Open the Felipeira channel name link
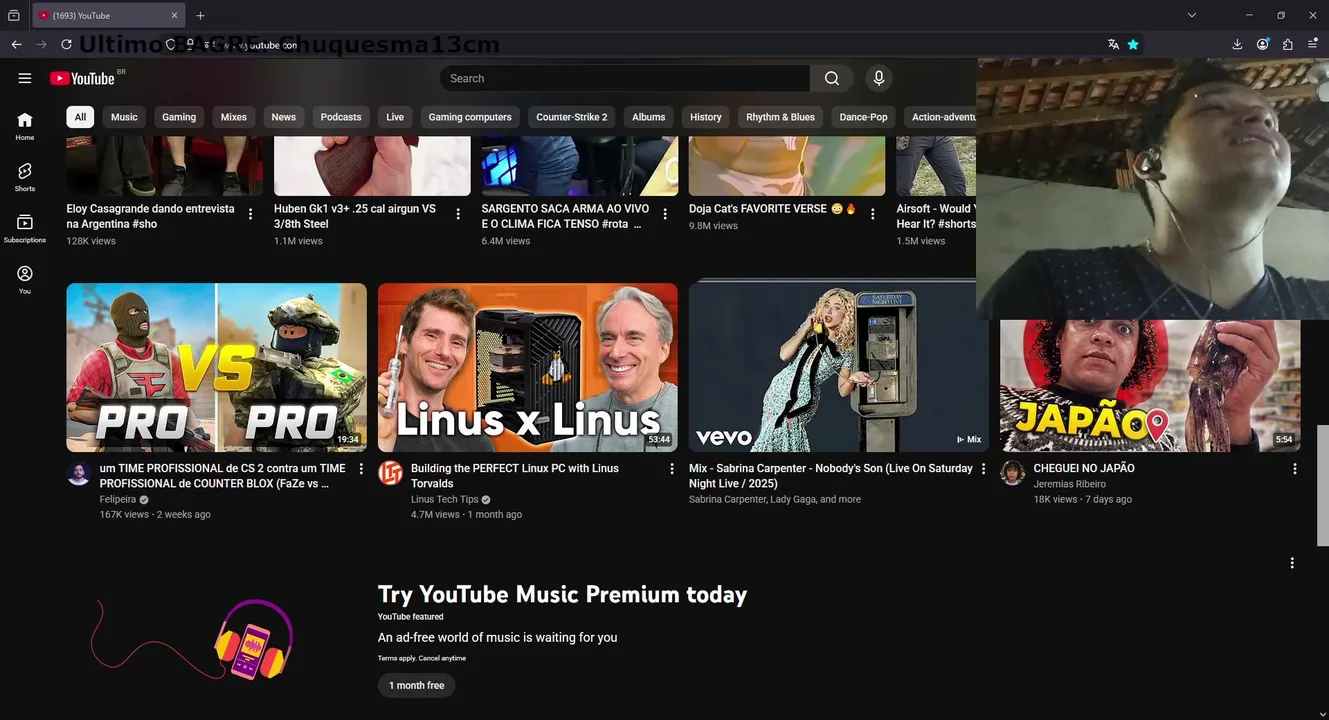Screen dimensions: 1329x720 118,499
